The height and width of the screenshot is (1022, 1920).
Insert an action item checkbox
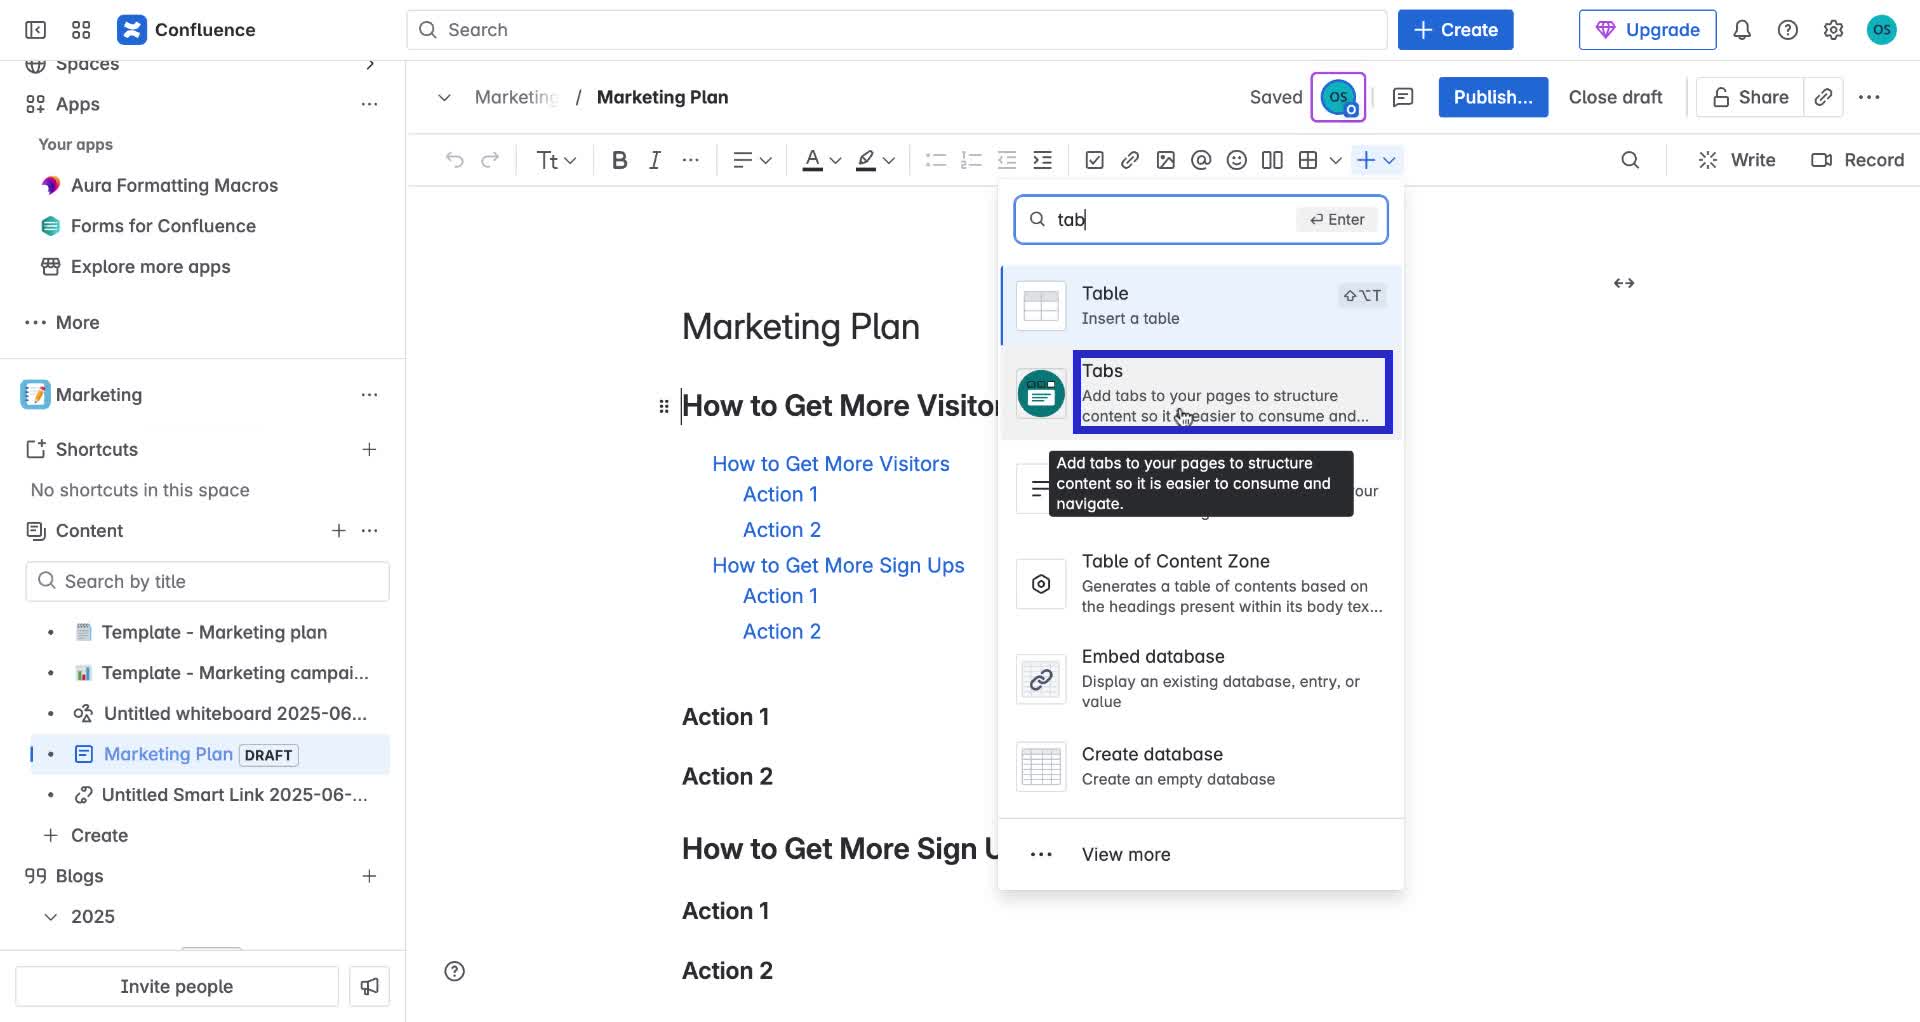(1094, 160)
